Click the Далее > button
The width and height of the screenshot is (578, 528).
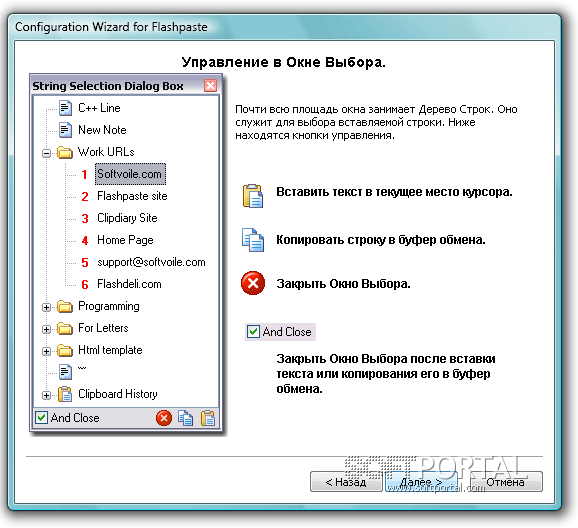coord(421,482)
